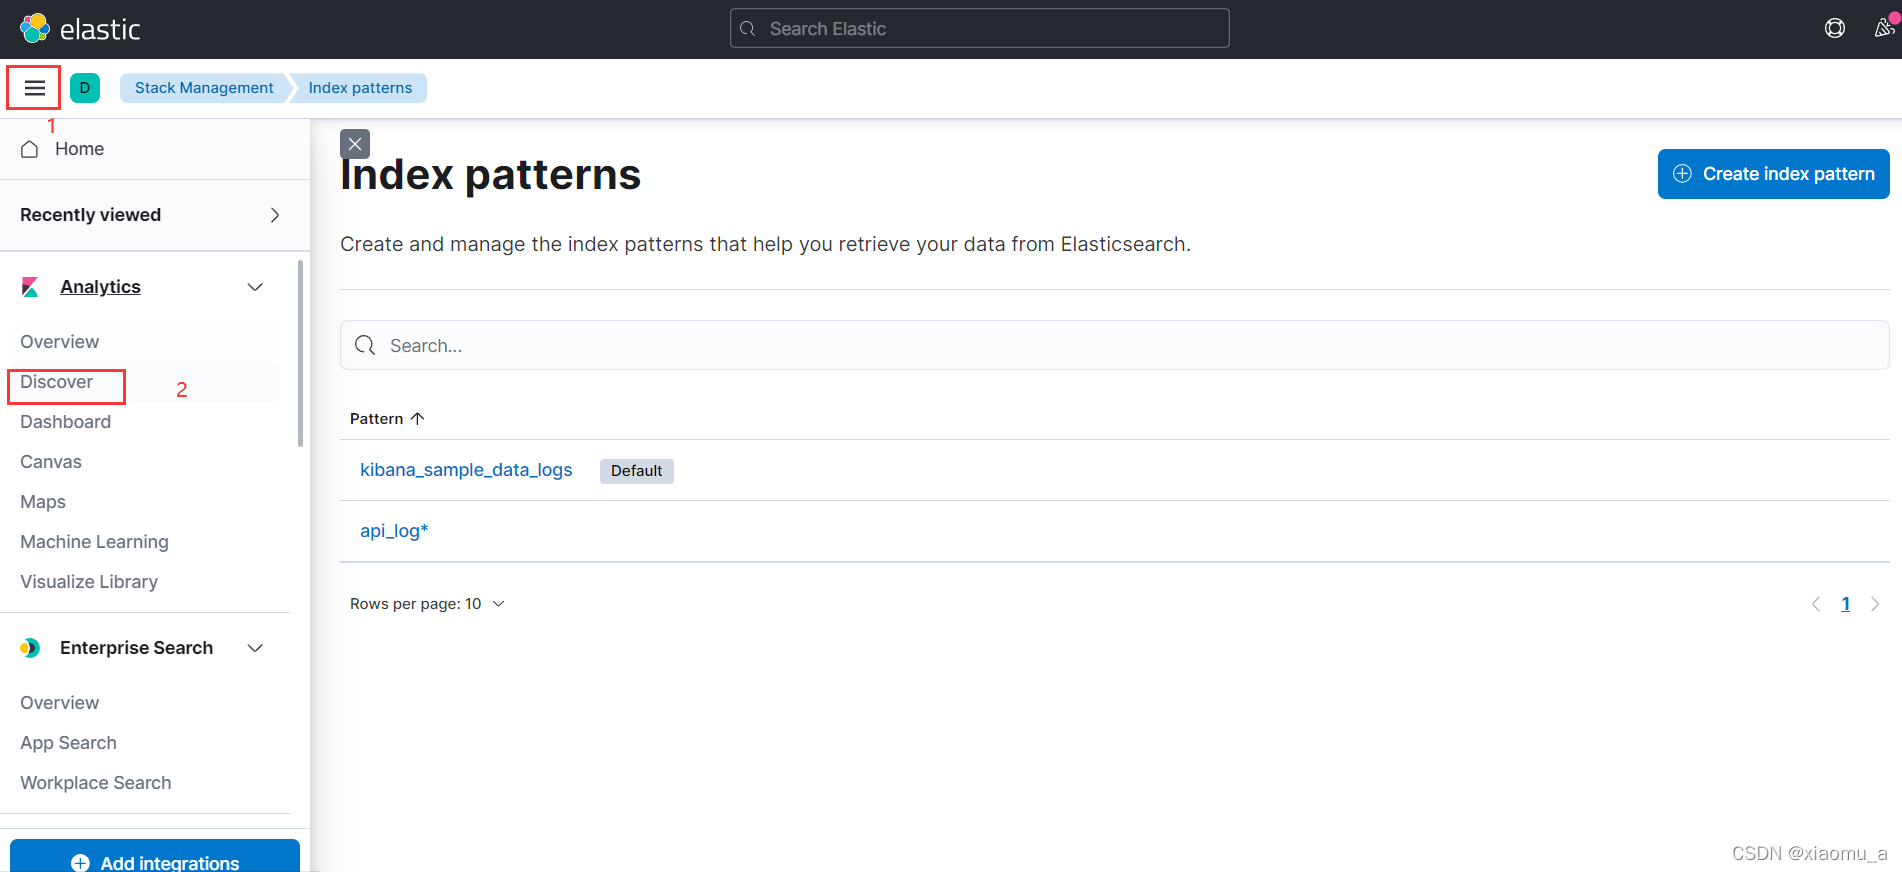Click Create index pattern button

point(1773,174)
